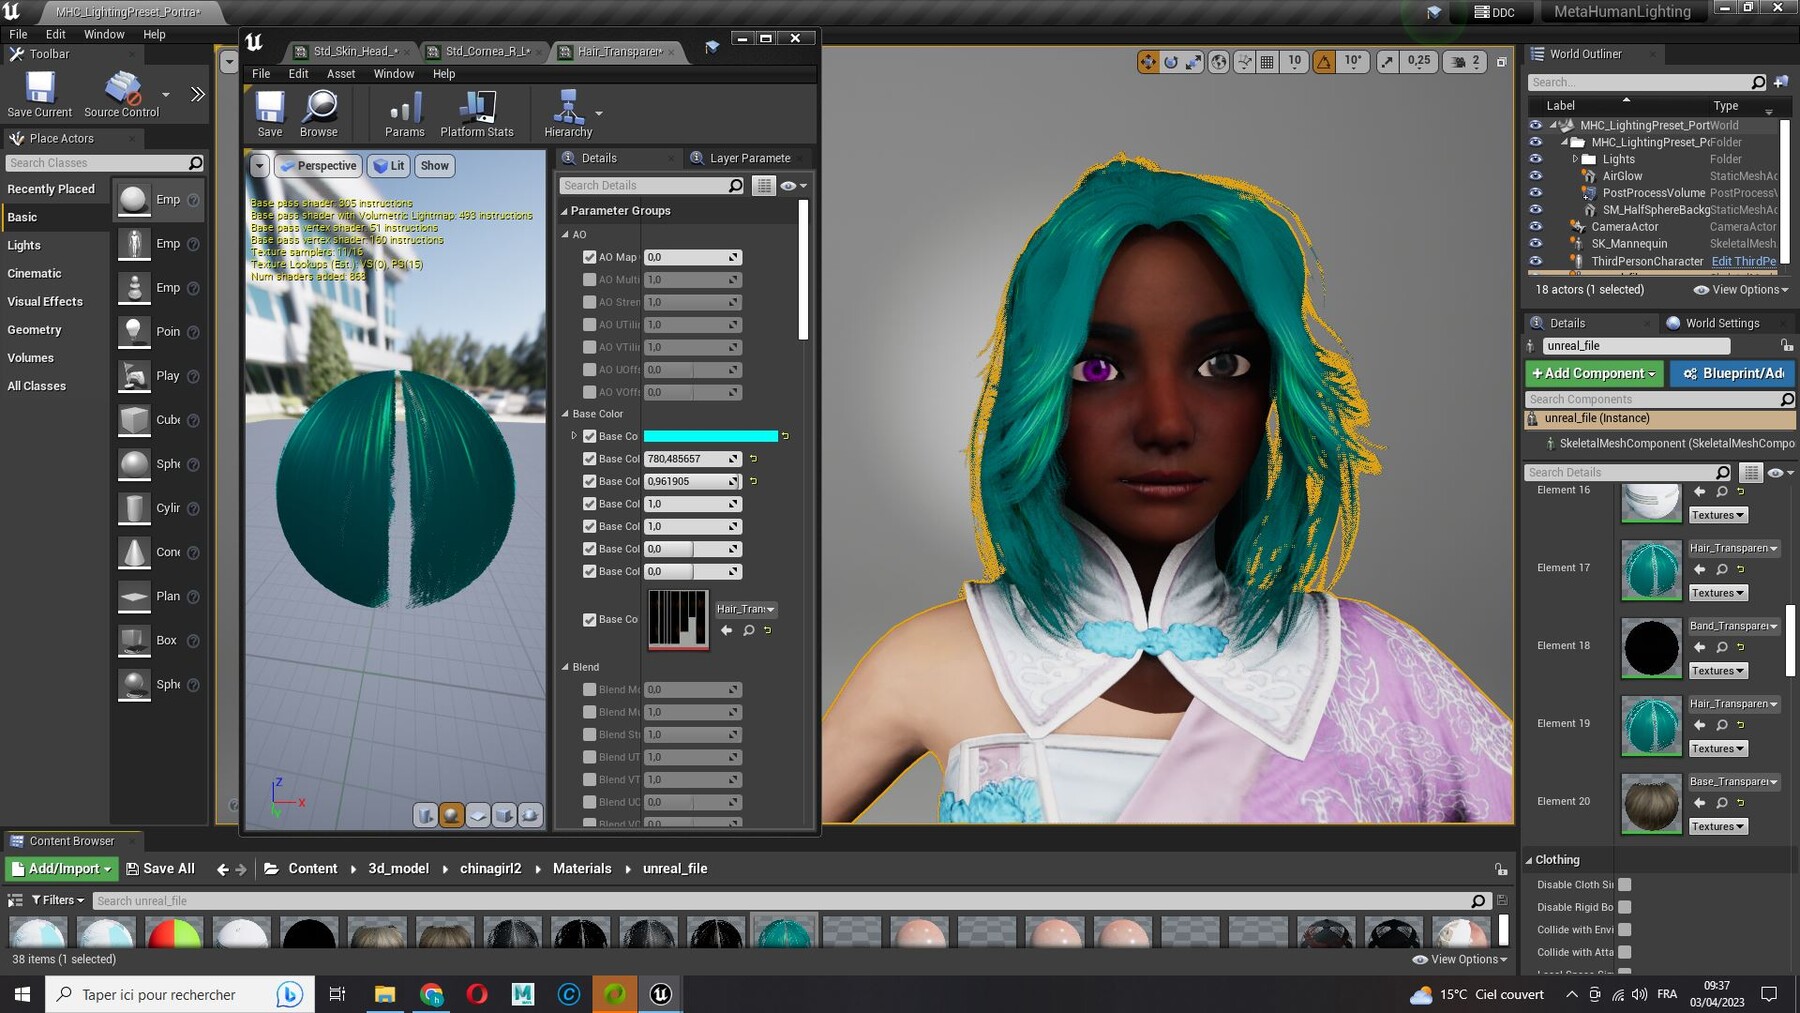Open Chrome from Windows taskbar
The width and height of the screenshot is (1800, 1013).
point(431,994)
